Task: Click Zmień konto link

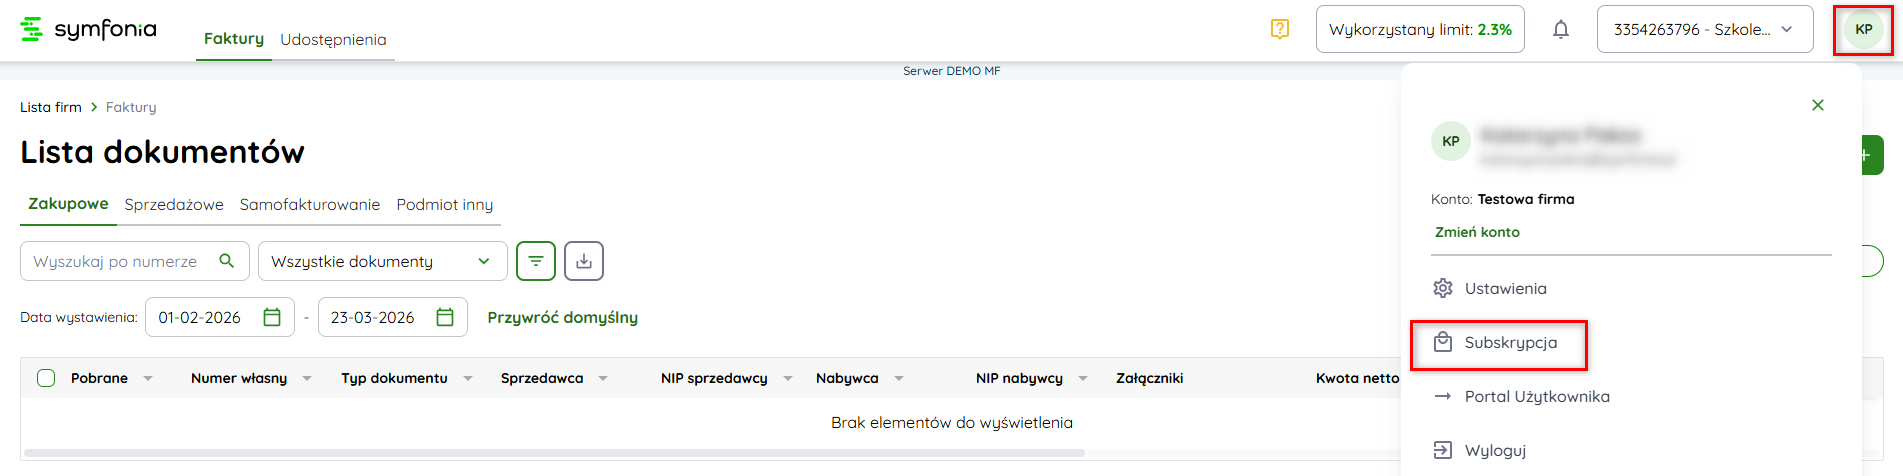Action: click(1477, 232)
